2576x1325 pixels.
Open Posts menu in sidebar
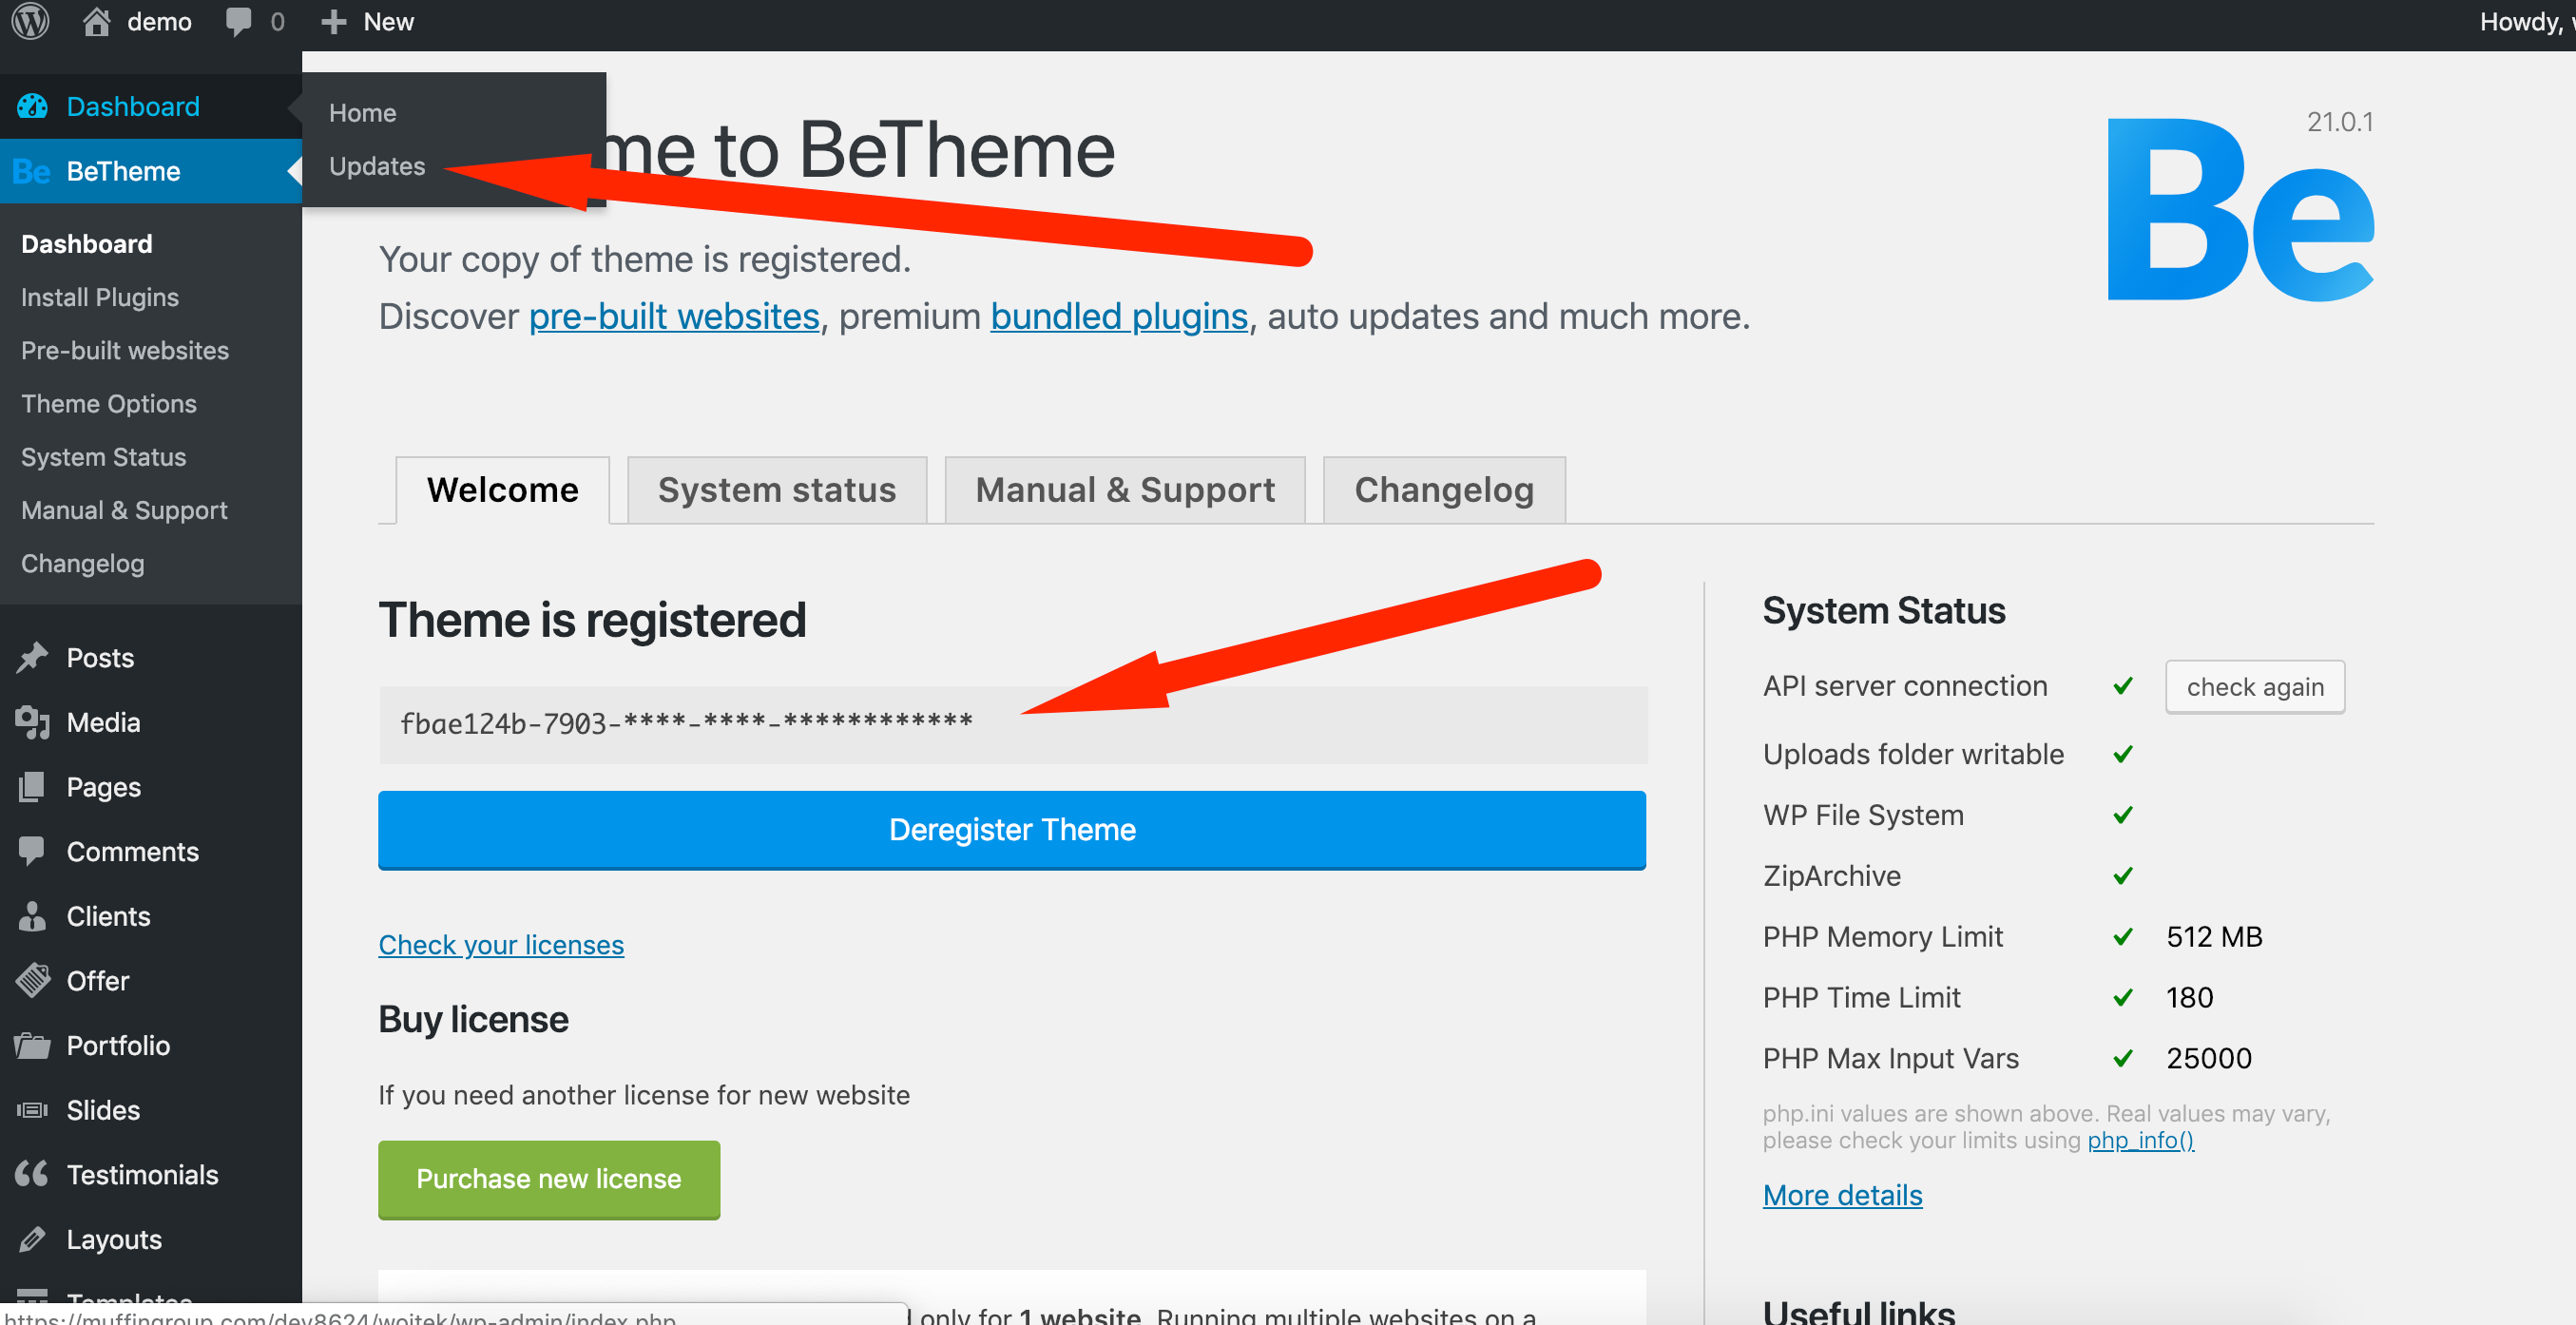(100, 657)
